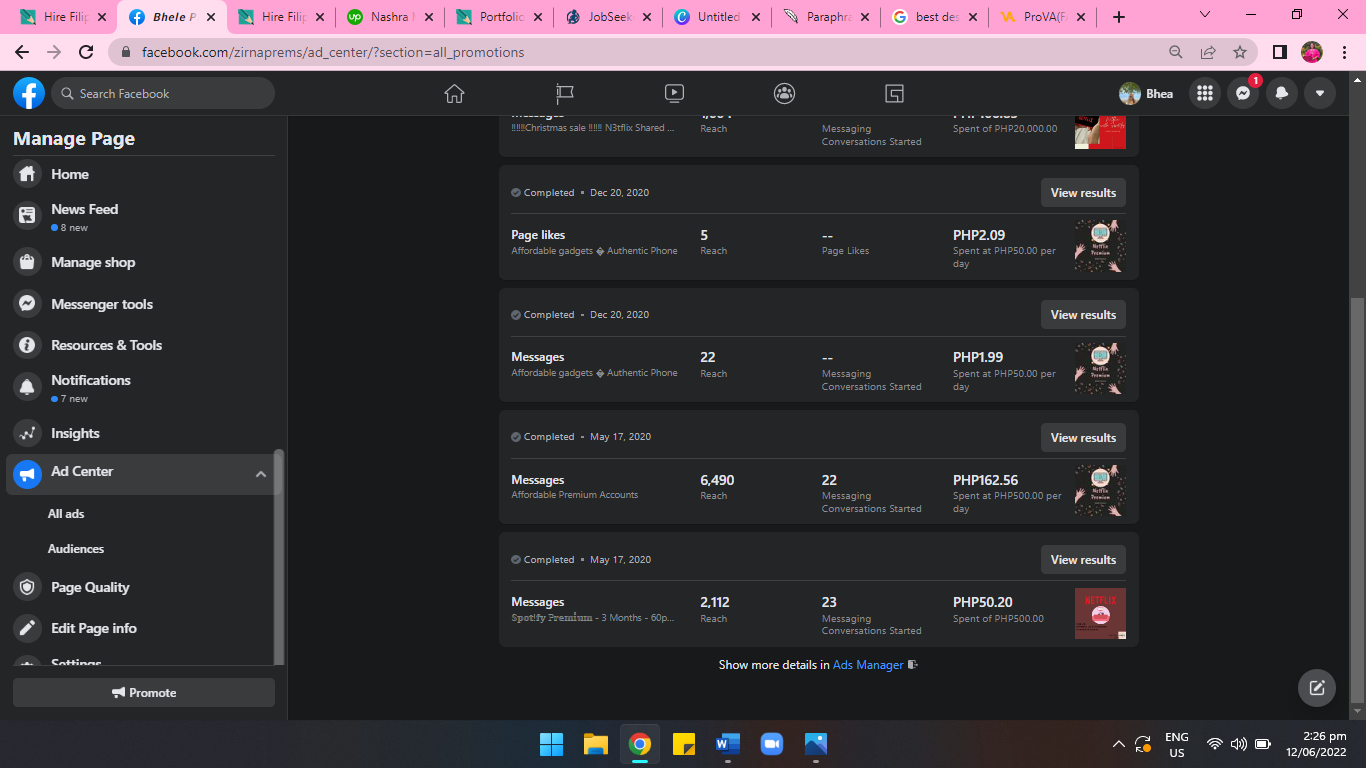Click the Facebook logo icon
Screen dimensions: 1366x768
pyautogui.click(x=29, y=93)
